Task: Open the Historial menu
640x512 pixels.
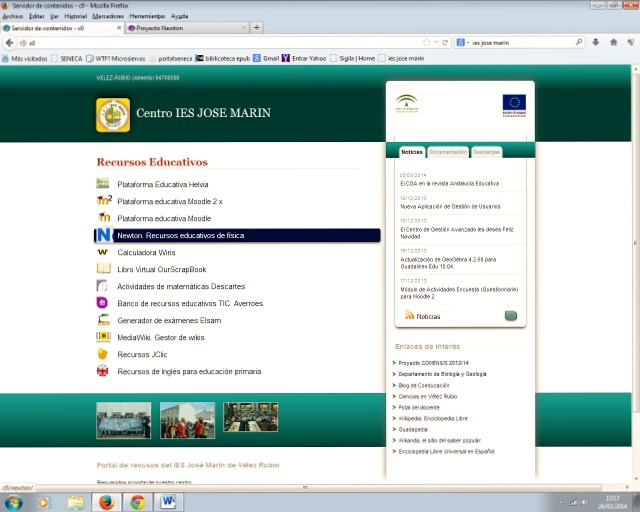Action: (76, 16)
